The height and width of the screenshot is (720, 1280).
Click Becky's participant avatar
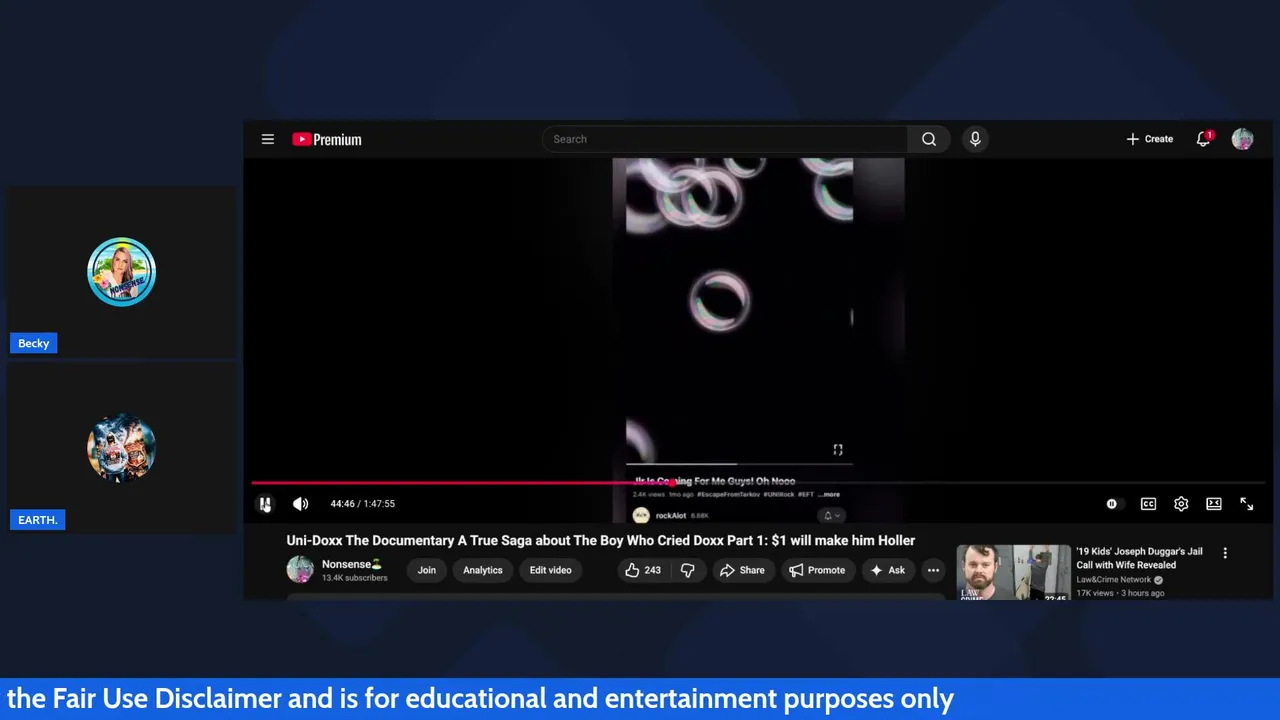121,272
